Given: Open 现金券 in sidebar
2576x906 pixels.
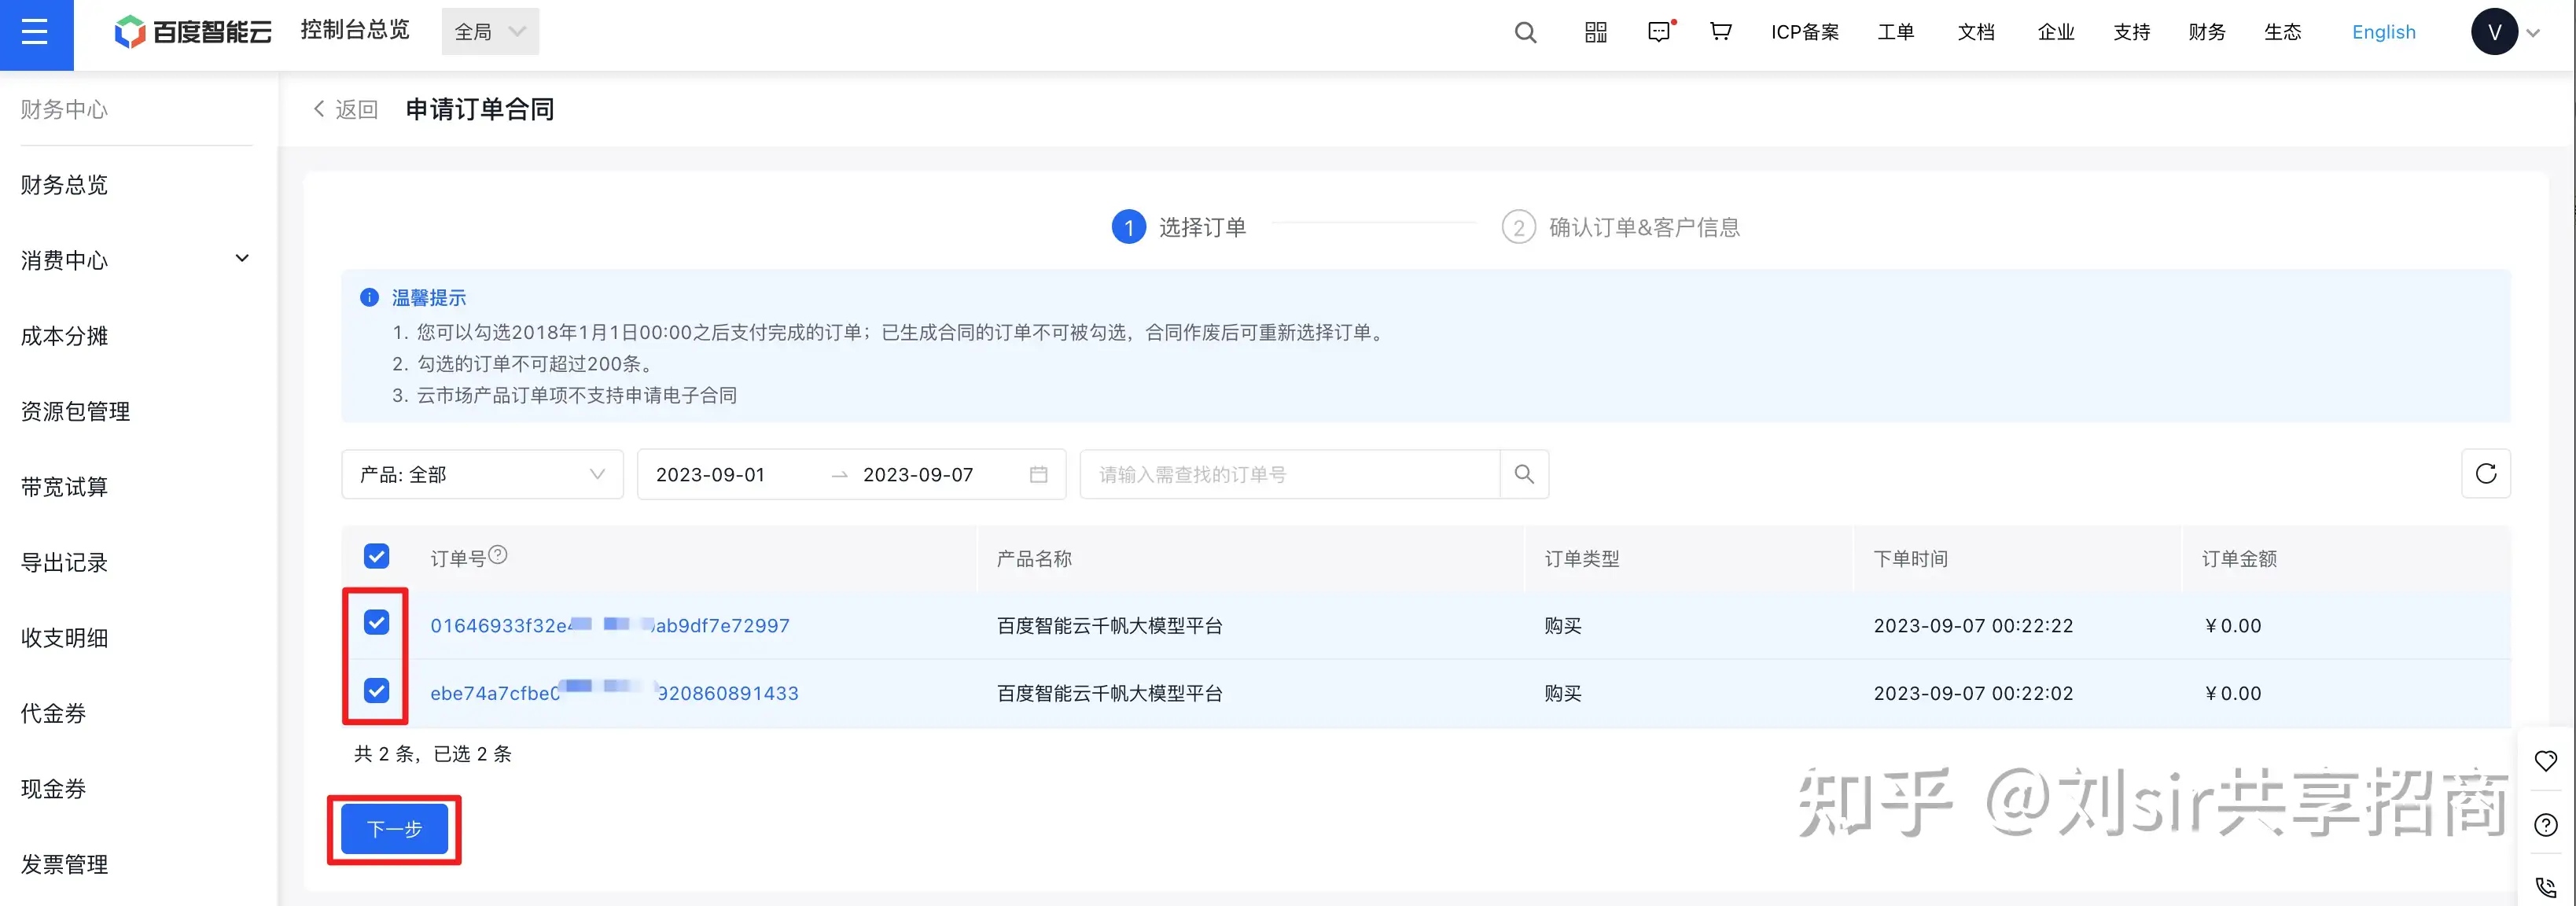Looking at the screenshot, I should 53,789.
